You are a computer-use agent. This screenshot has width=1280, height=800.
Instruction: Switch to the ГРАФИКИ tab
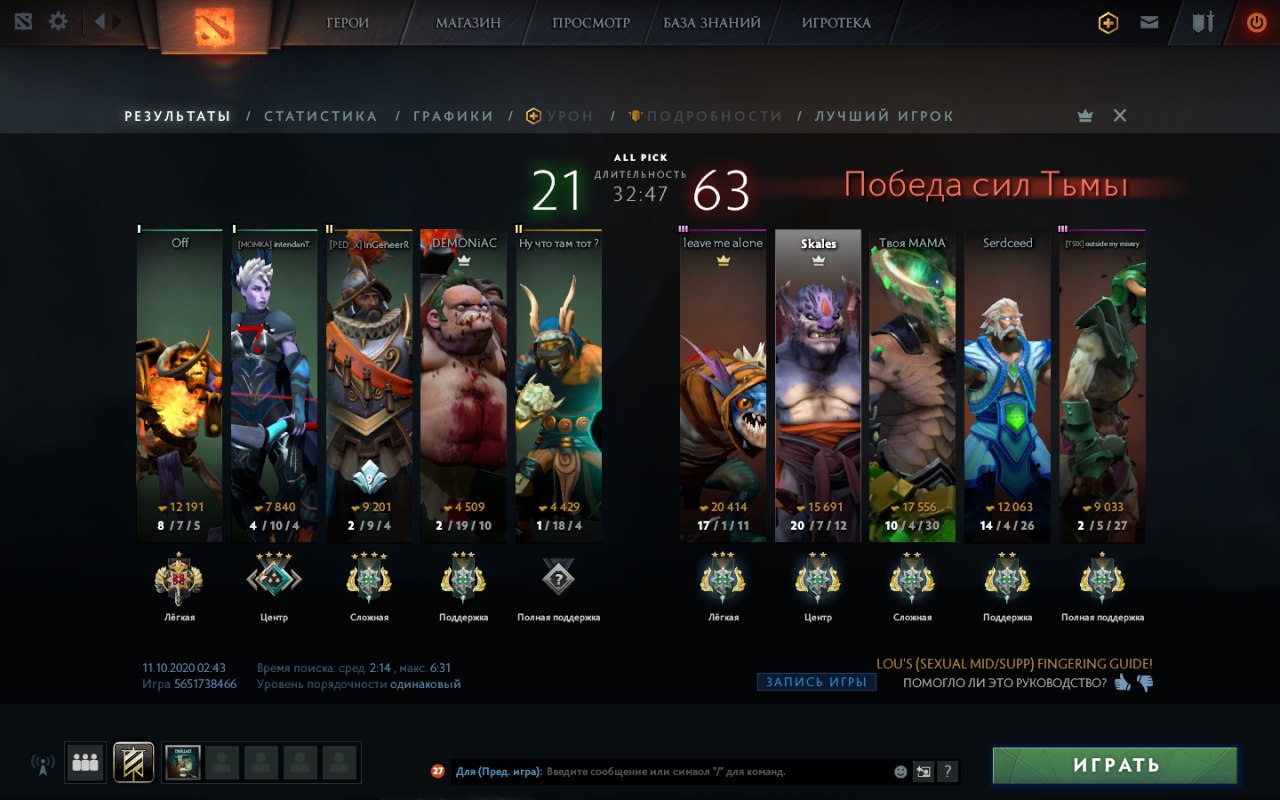coord(453,116)
